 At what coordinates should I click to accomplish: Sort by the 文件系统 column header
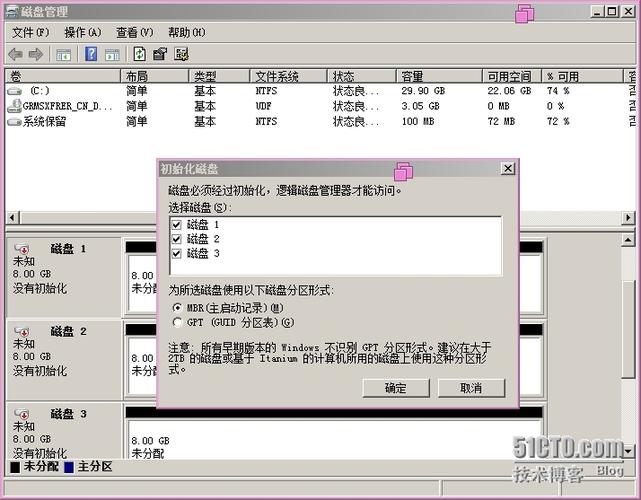coord(288,76)
